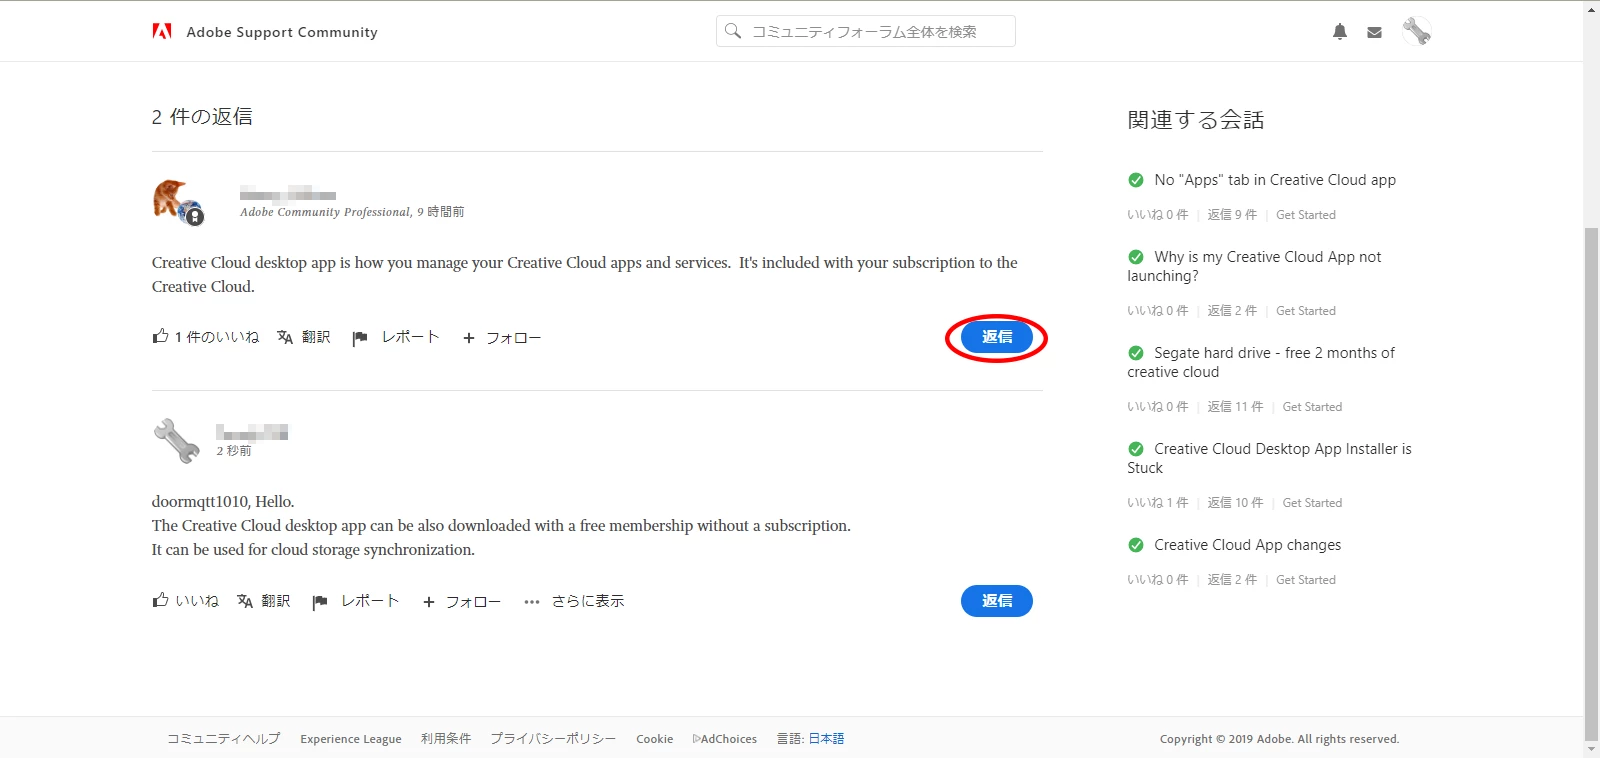Open コミュニティヘルプ footer link
1600x758 pixels.
pyautogui.click(x=224, y=739)
